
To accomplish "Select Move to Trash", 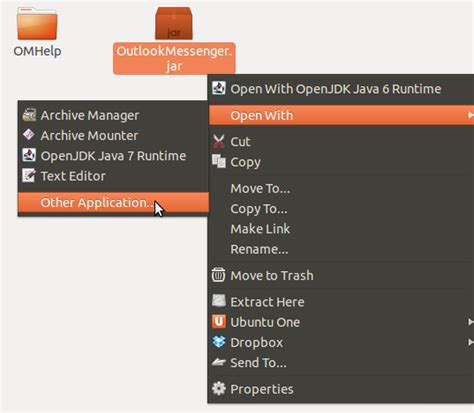I will coord(342,275).
